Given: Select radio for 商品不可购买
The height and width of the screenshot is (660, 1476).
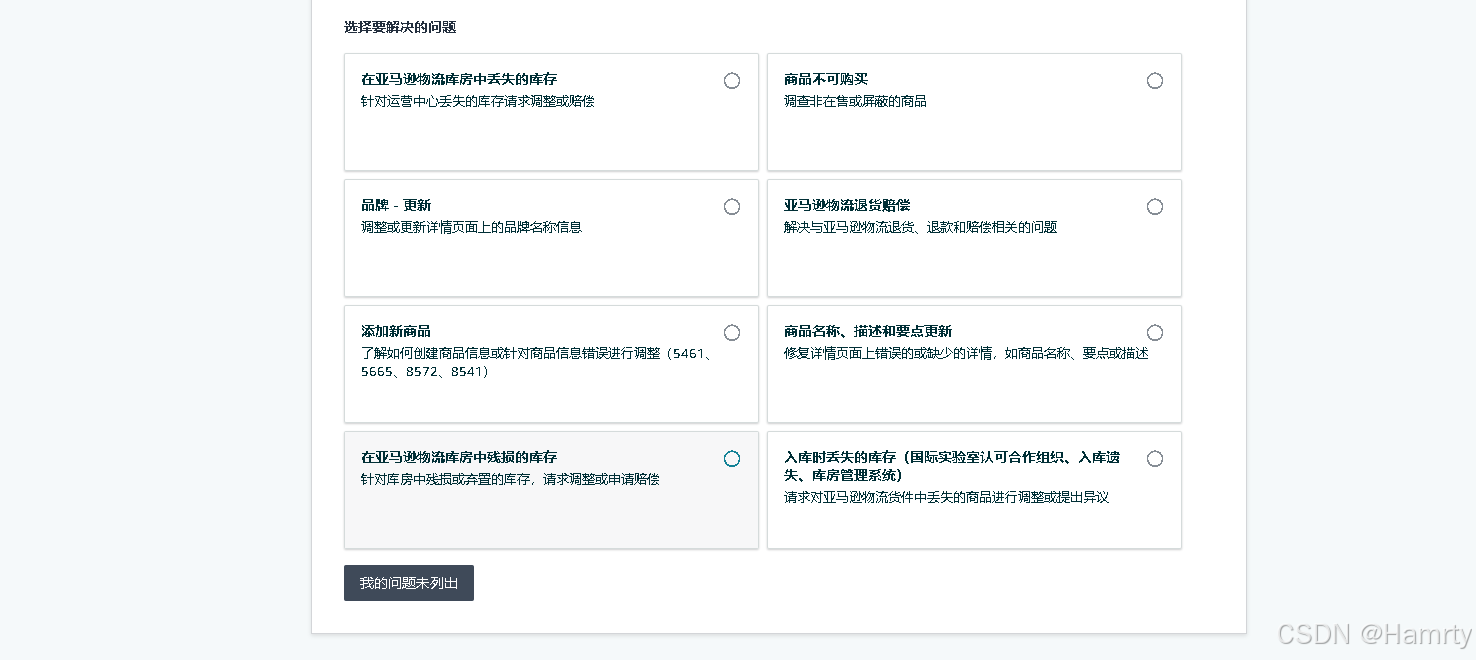Looking at the screenshot, I should pos(1155,81).
